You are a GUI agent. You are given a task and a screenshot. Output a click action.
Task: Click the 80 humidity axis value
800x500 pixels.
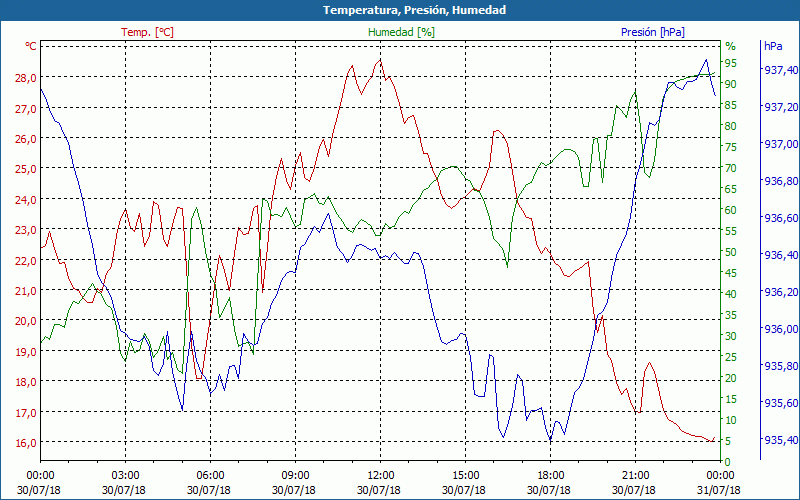731,126
